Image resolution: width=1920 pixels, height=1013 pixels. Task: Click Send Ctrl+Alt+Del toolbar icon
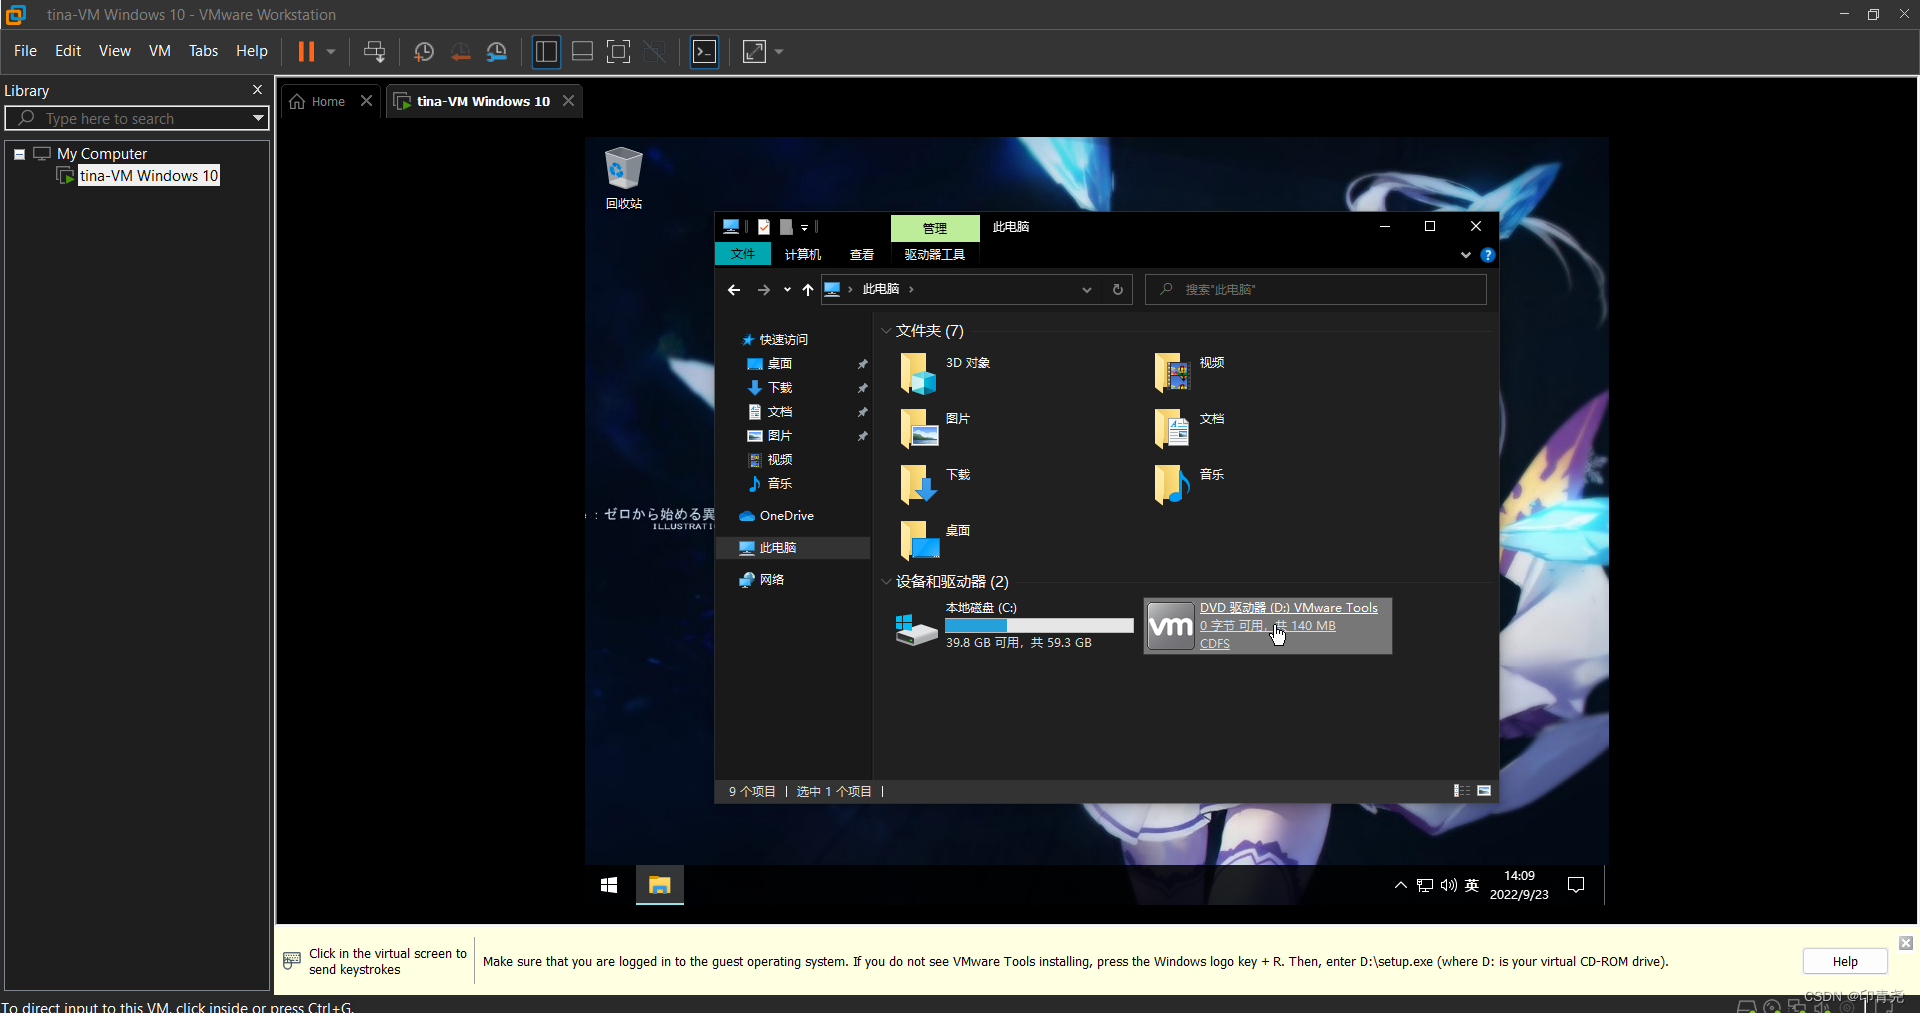[374, 51]
